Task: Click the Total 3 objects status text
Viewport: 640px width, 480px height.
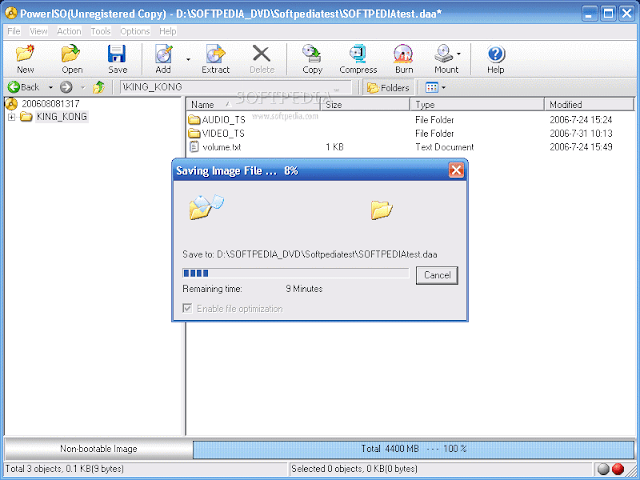Action: pyautogui.click(x=64, y=469)
